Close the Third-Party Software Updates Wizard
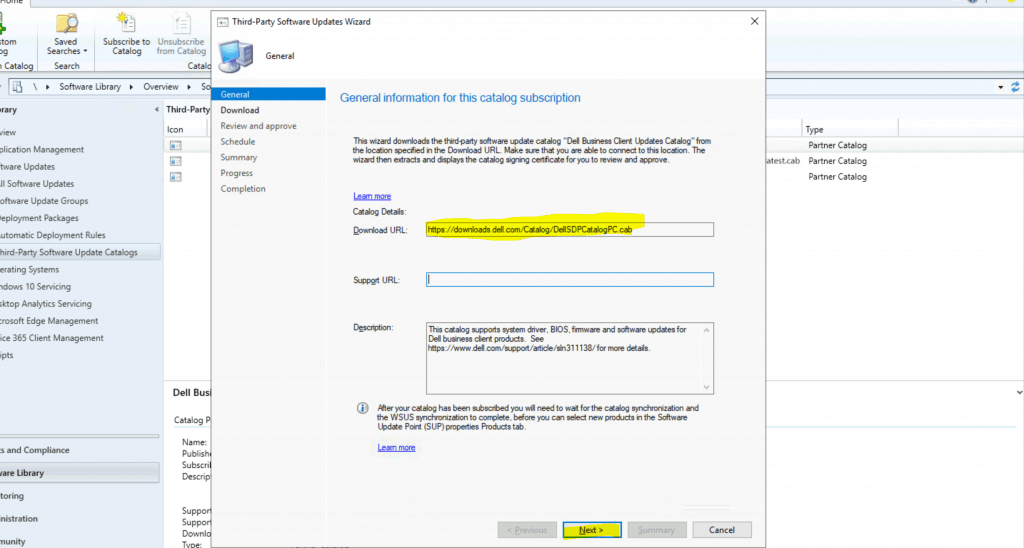Image resolution: width=1024 pixels, height=548 pixels. coord(754,22)
